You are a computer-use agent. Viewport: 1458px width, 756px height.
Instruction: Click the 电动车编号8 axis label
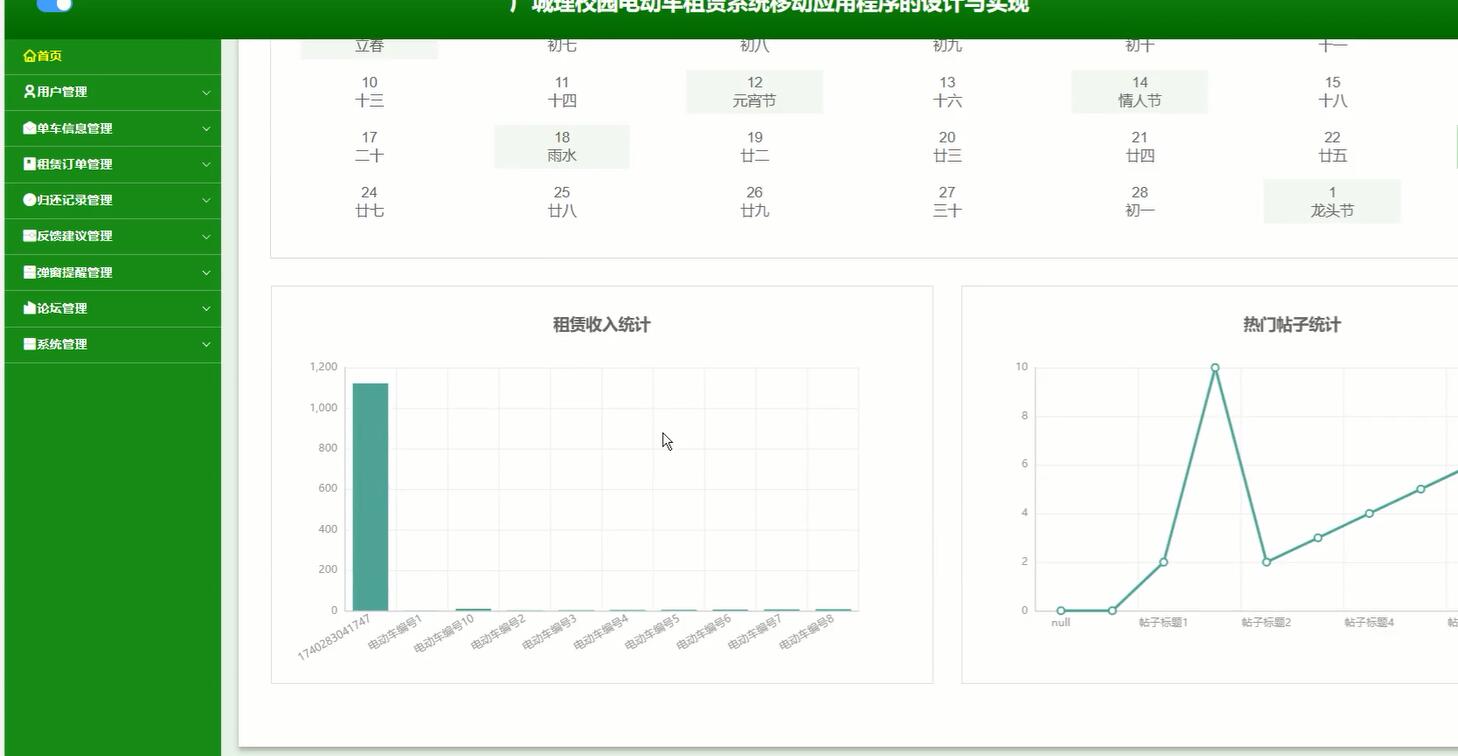tap(807, 632)
